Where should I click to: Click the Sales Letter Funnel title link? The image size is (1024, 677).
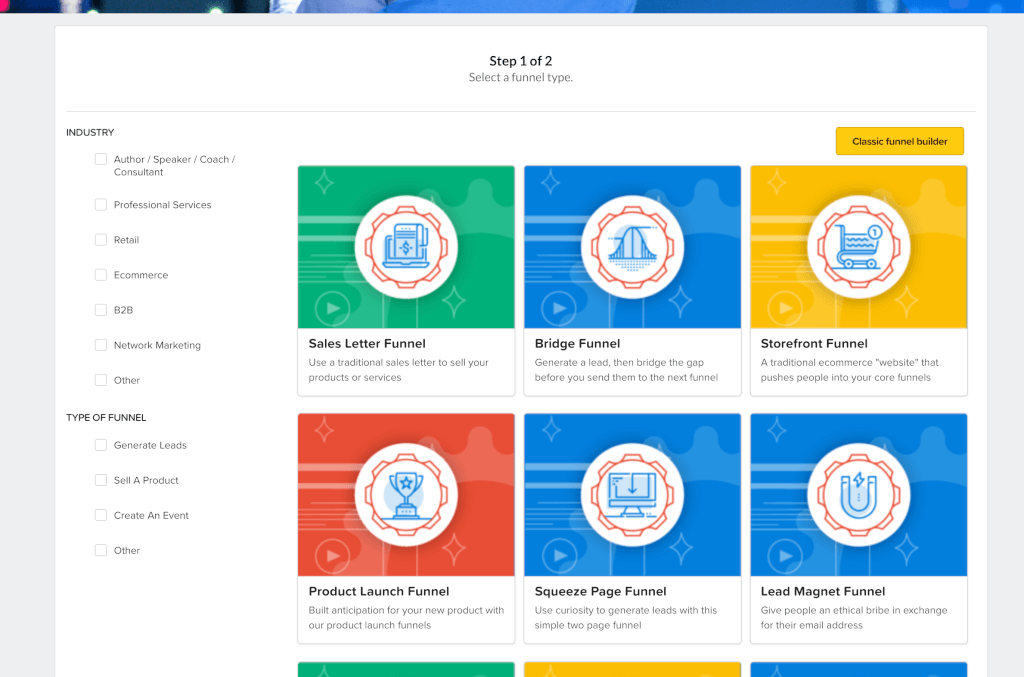[365, 342]
